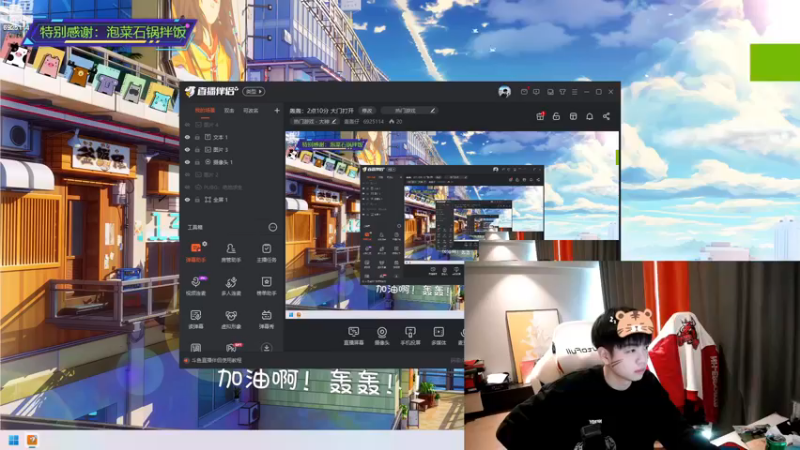Viewport: 800px width, 450px height.
Task: Open the 弹幕秀 tool
Action: pyautogui.click(x=266, y=319)
